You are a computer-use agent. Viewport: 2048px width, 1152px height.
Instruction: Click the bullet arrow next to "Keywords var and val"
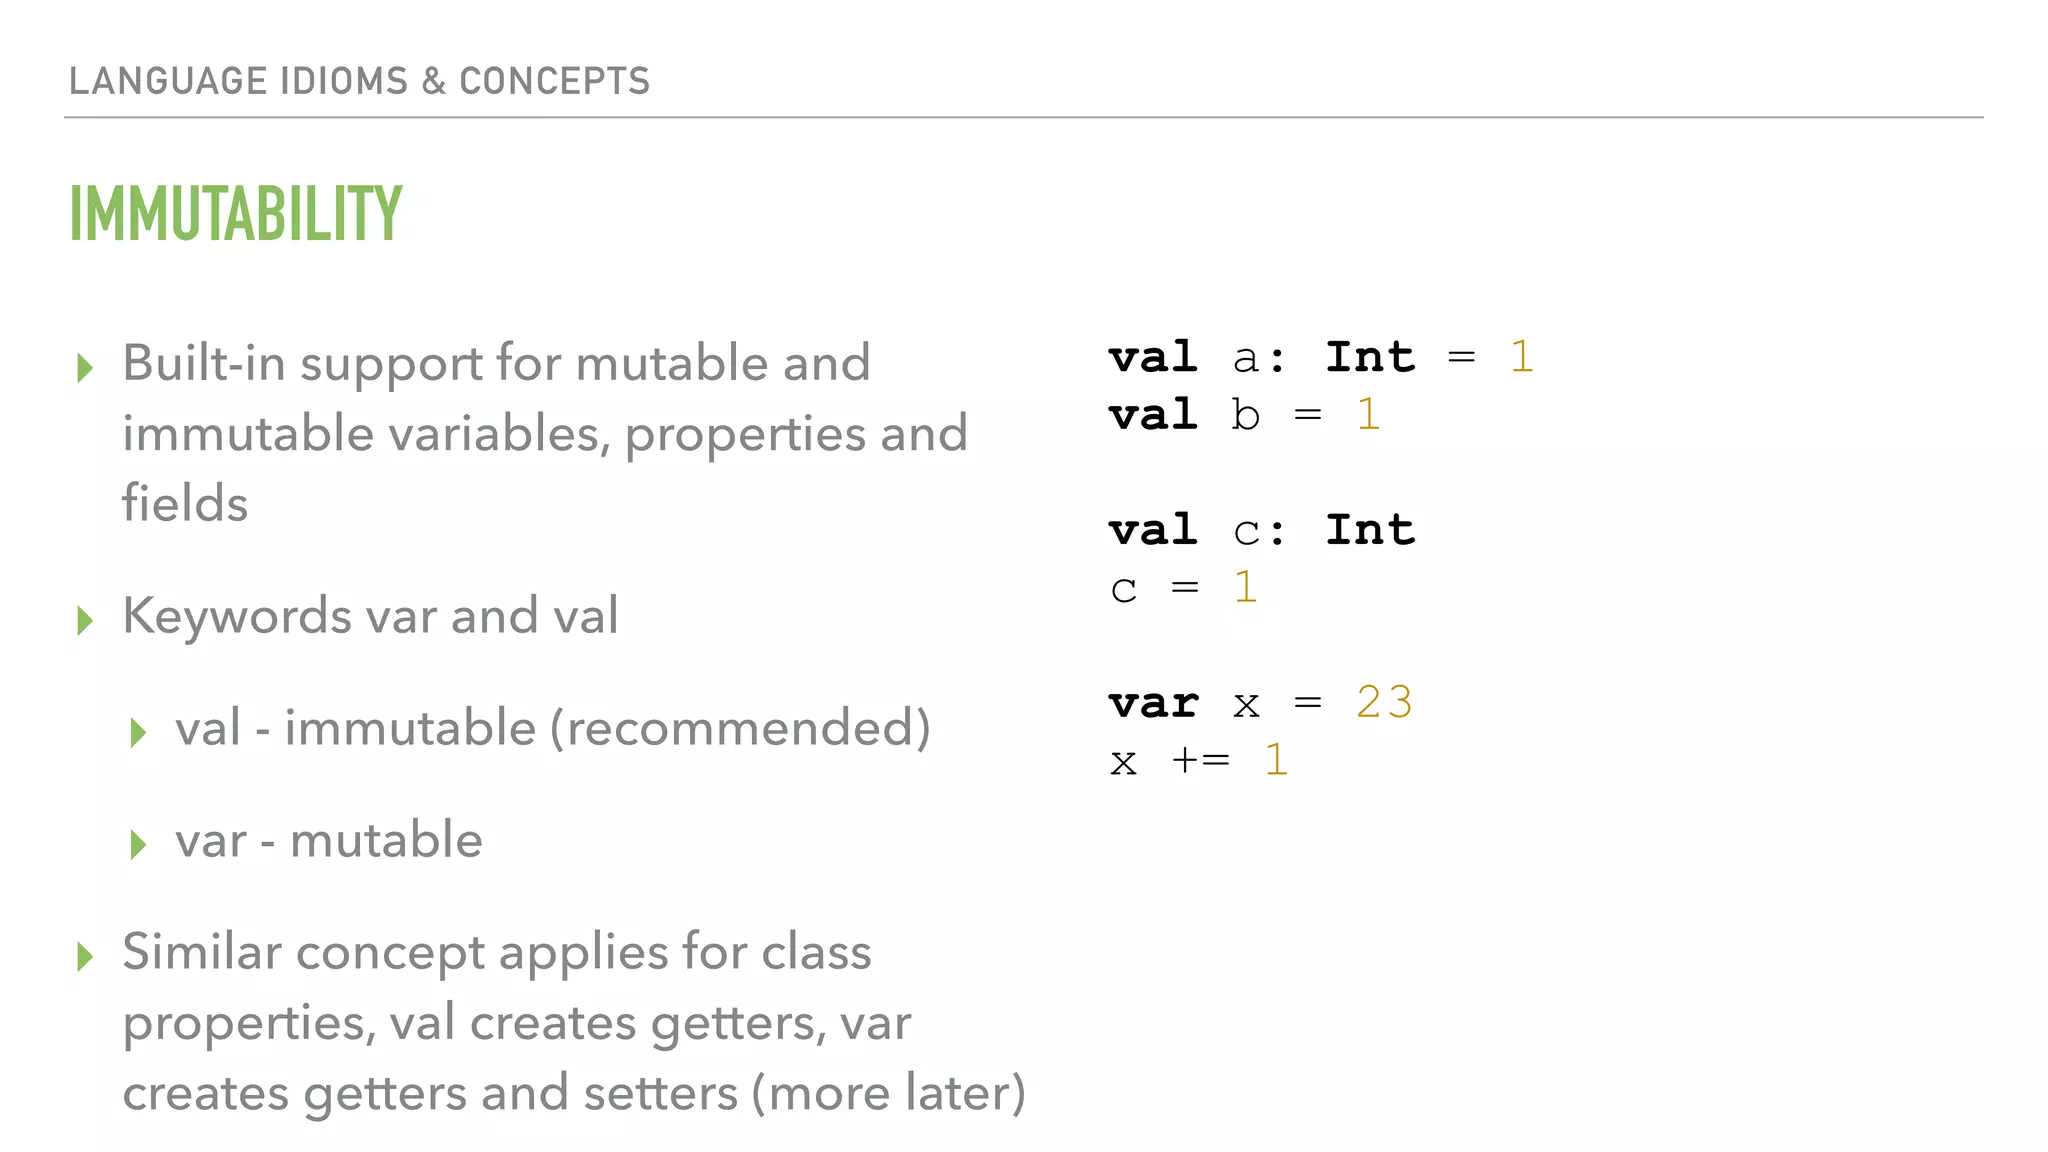(x=85, y=620)
